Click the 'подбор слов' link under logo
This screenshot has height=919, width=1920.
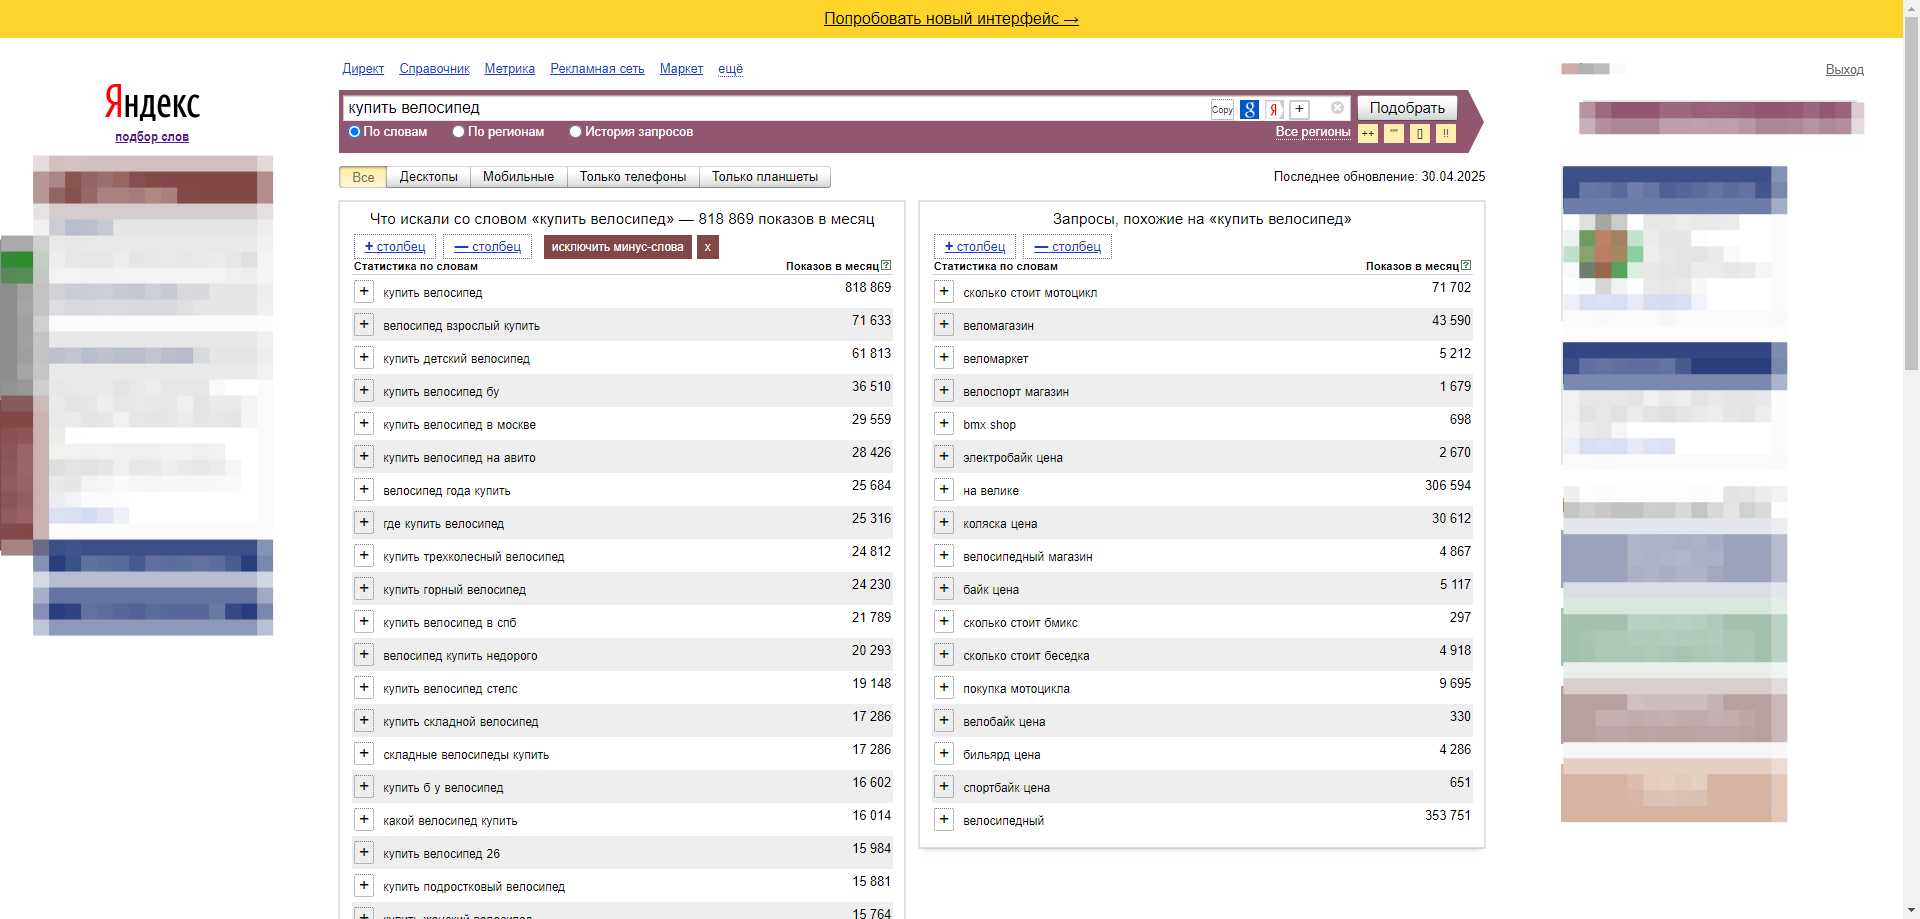tap(152, 137)
